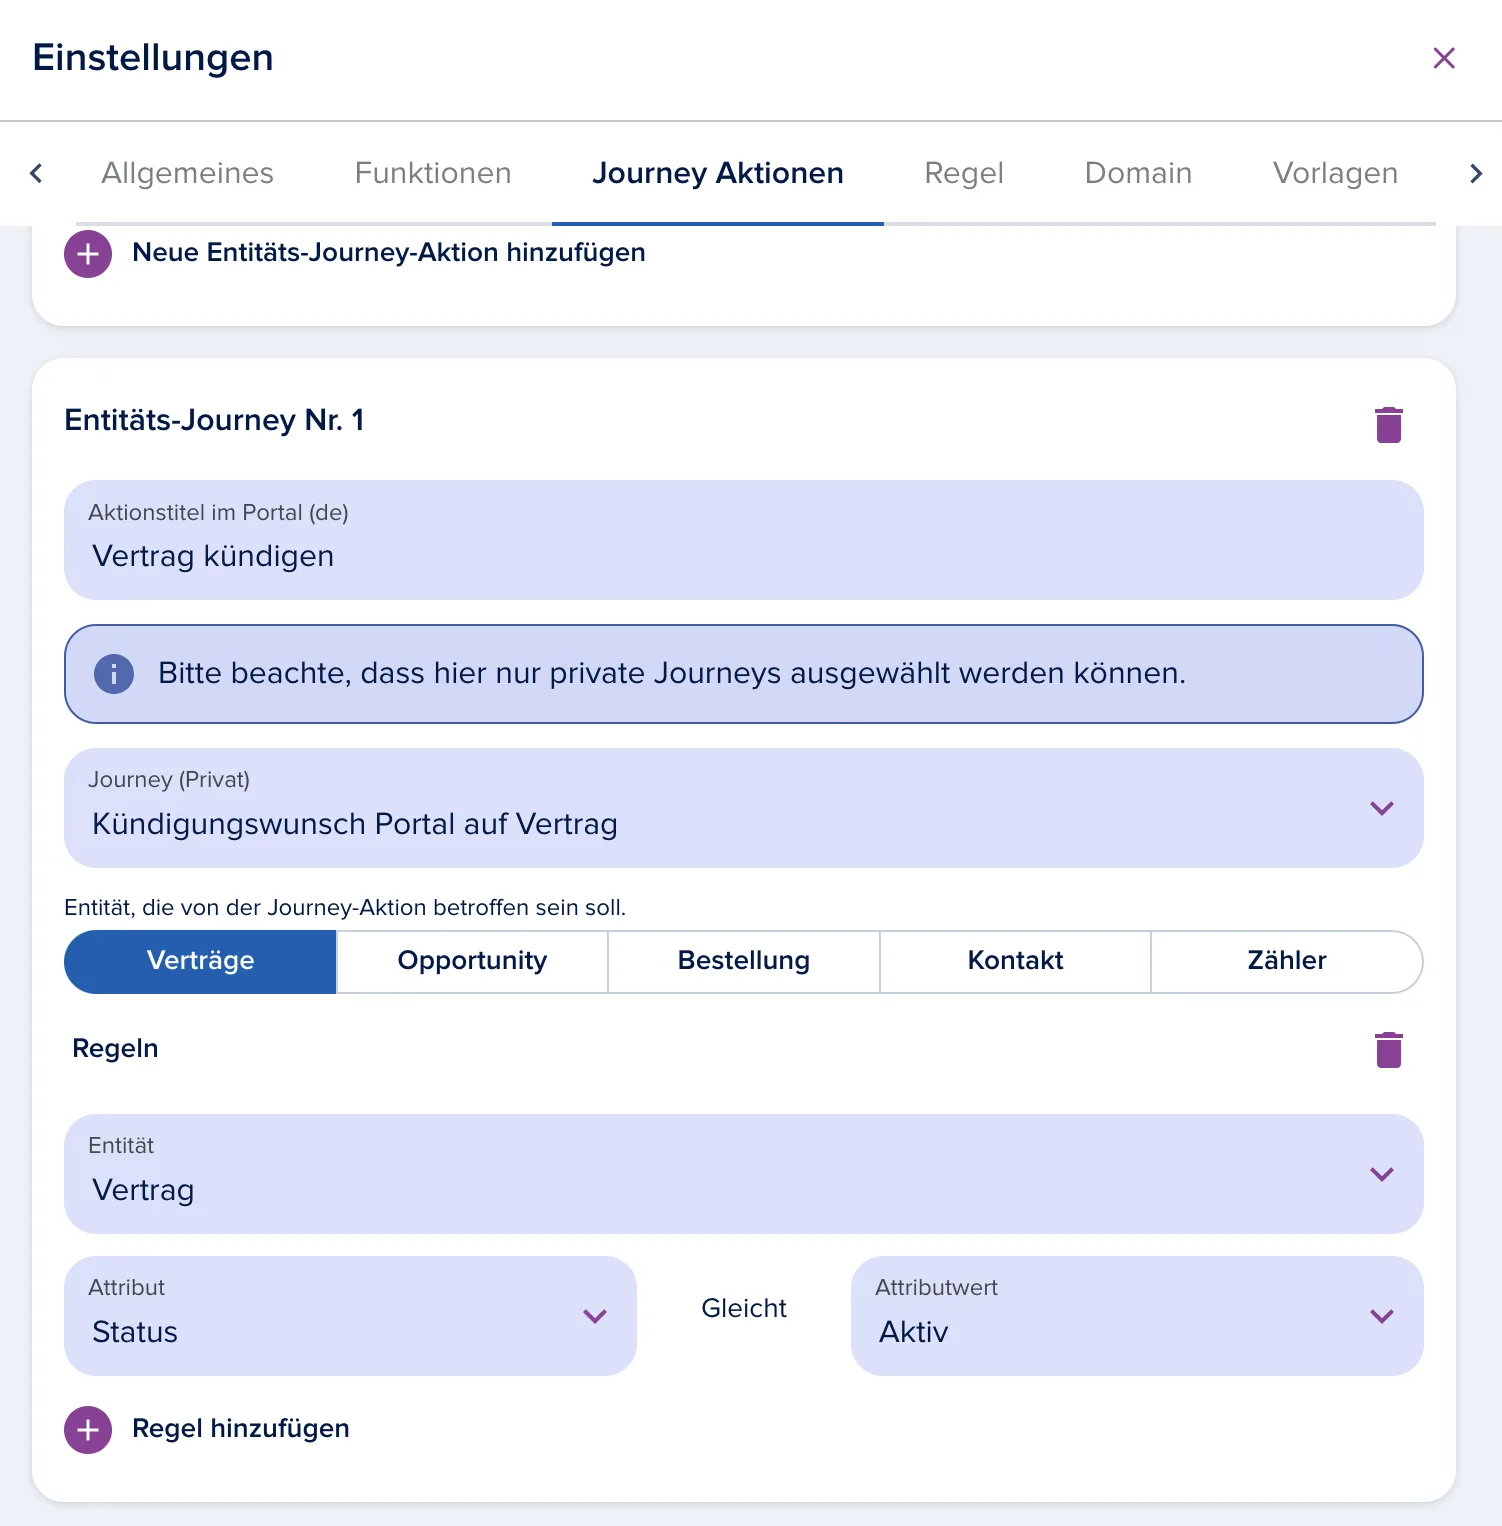Switch to the Regel tab
The width and height of the screenshot is (1502, 1526).
(964, 174)
